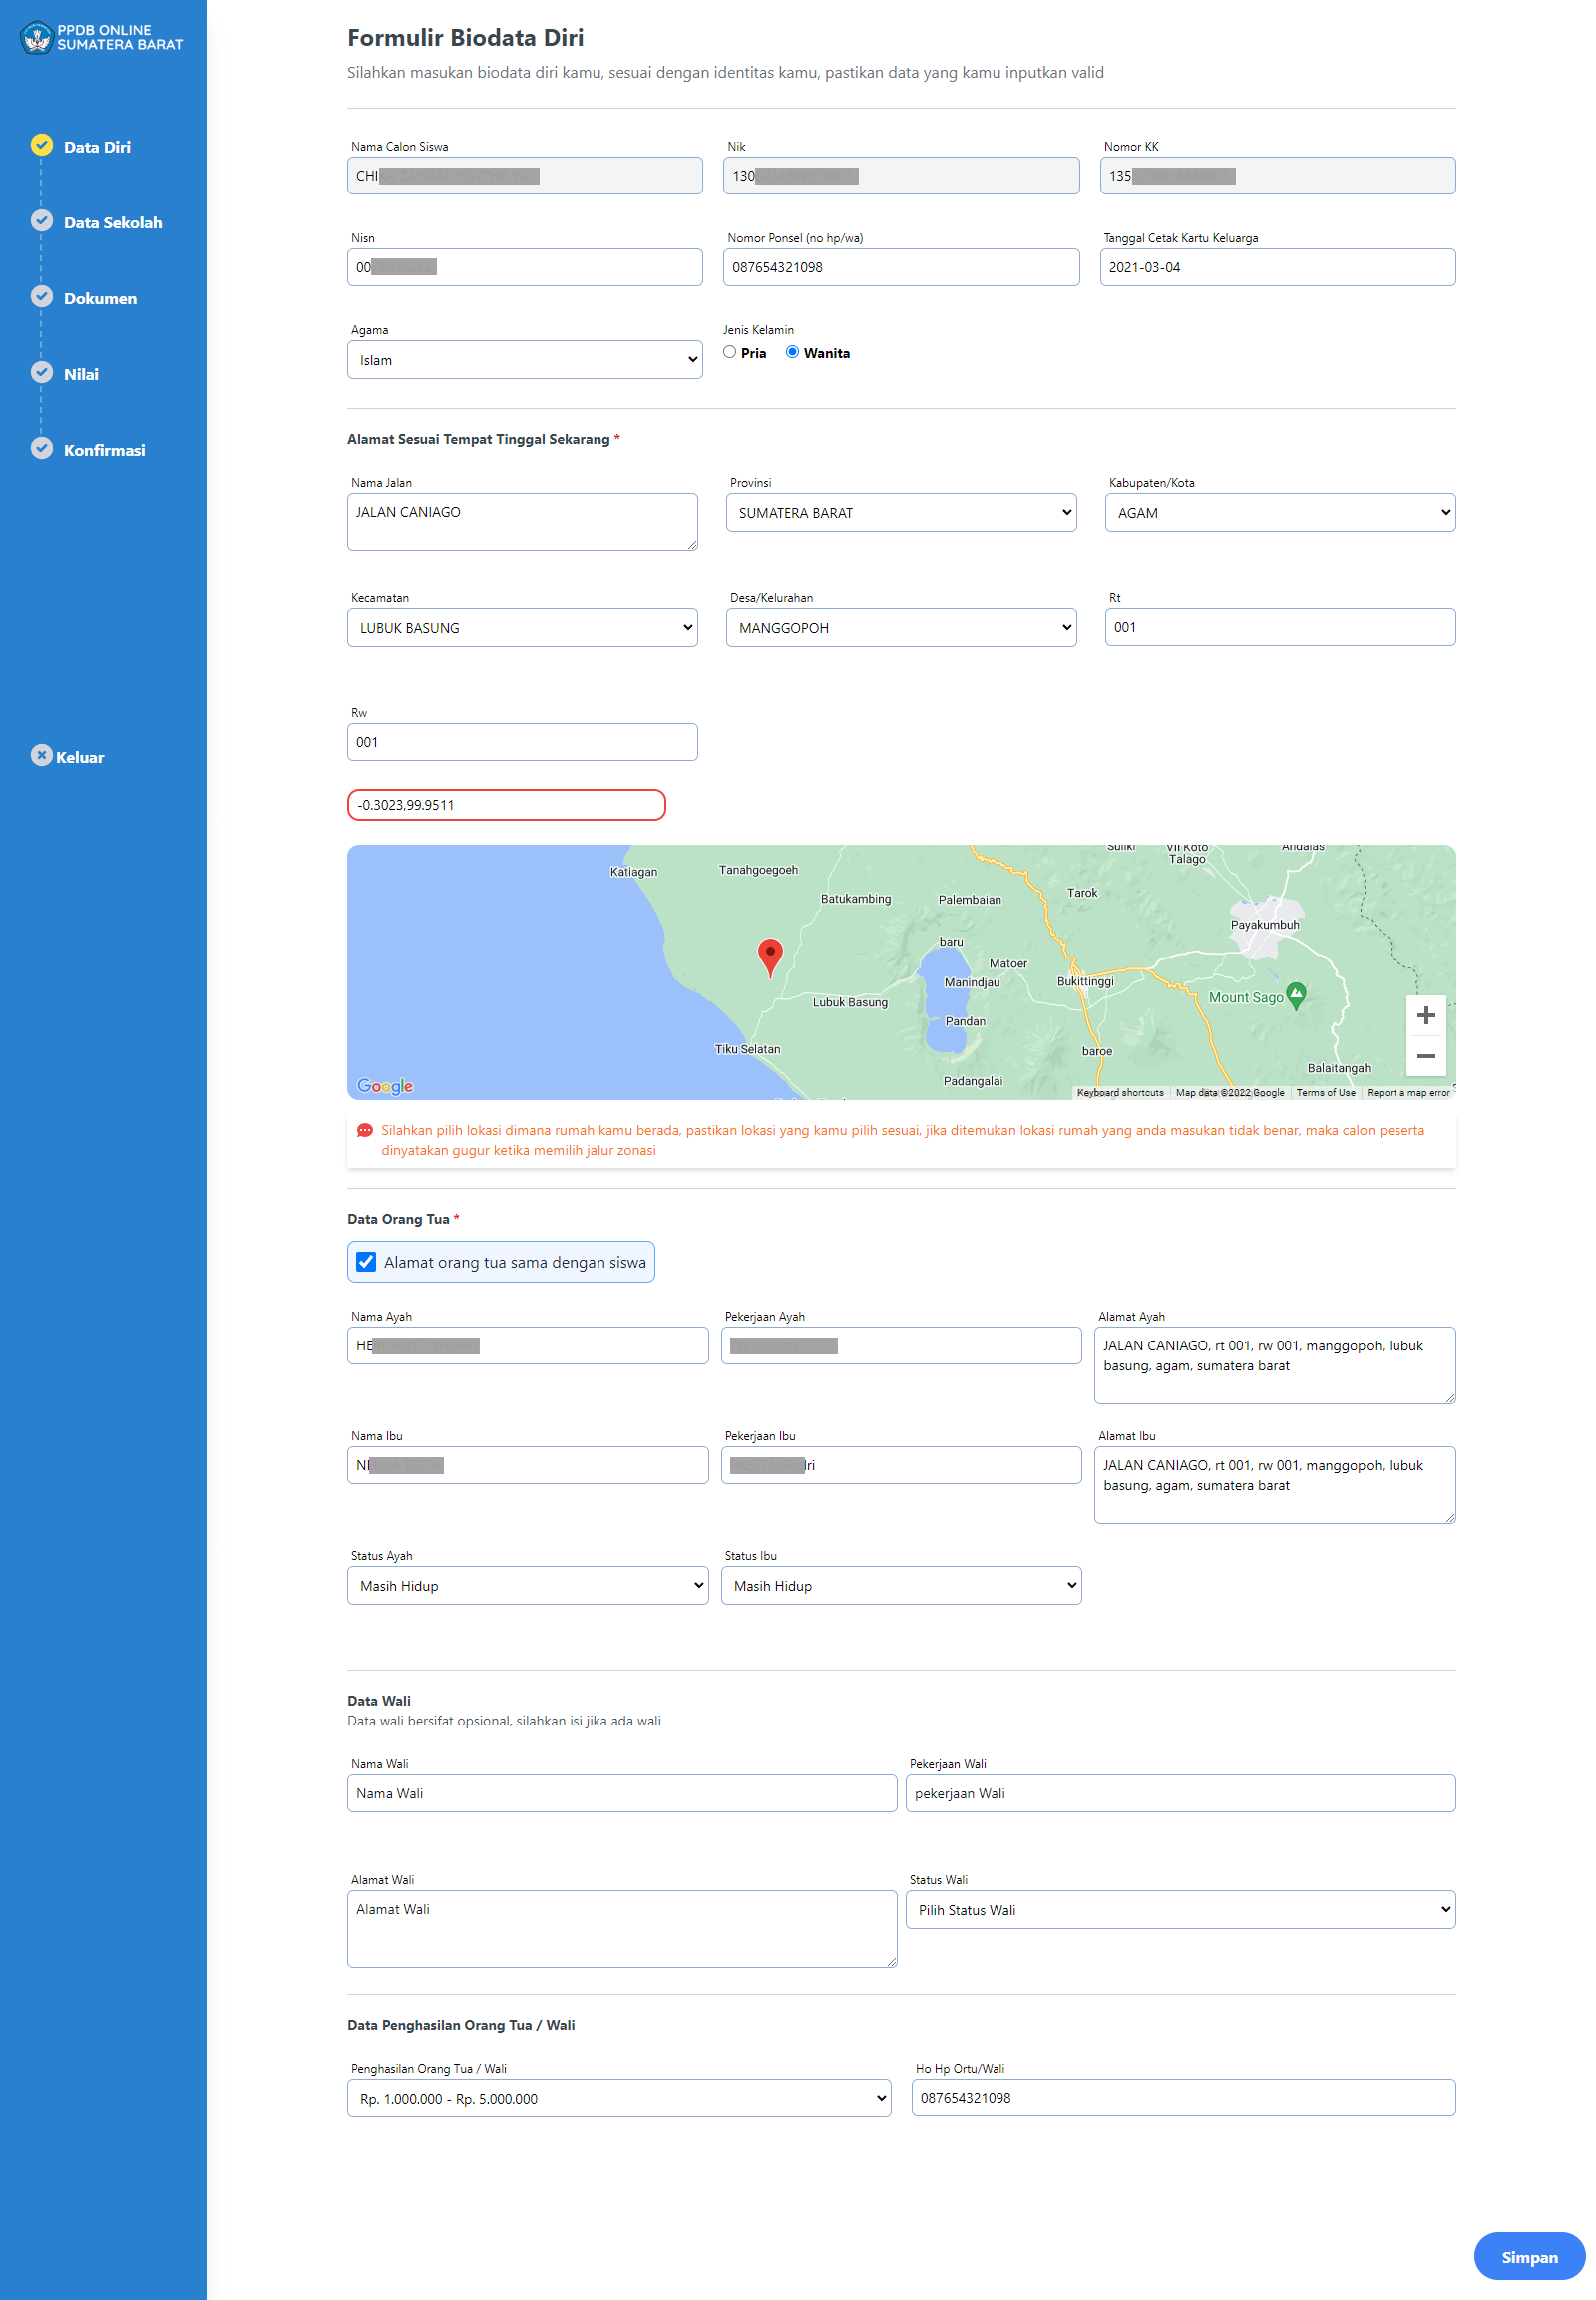Image resolution: width=1596 pixels, height=2300 pixels.
Task: Zoom in the map with plus button
Action: pos(1425,1016)
